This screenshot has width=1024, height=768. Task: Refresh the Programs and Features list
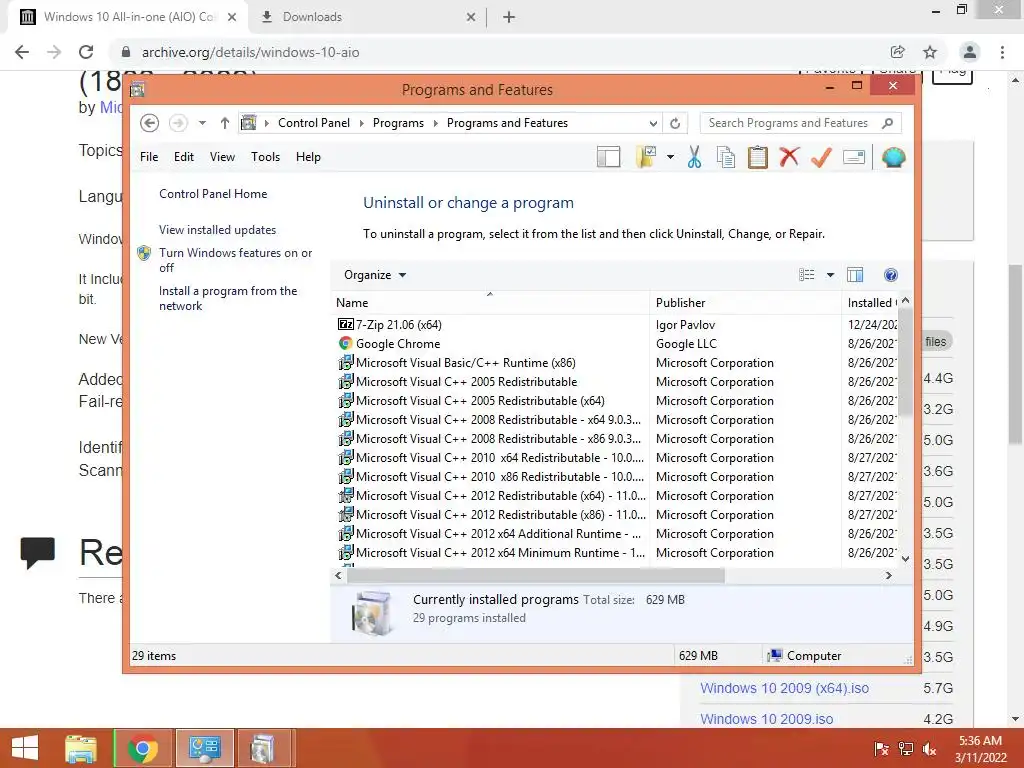click(675, 123)
